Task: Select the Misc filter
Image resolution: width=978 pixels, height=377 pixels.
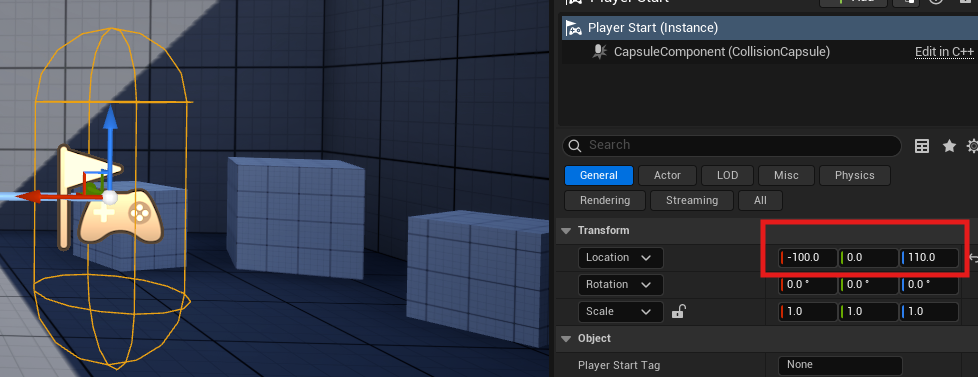Action: pos(786,175)
